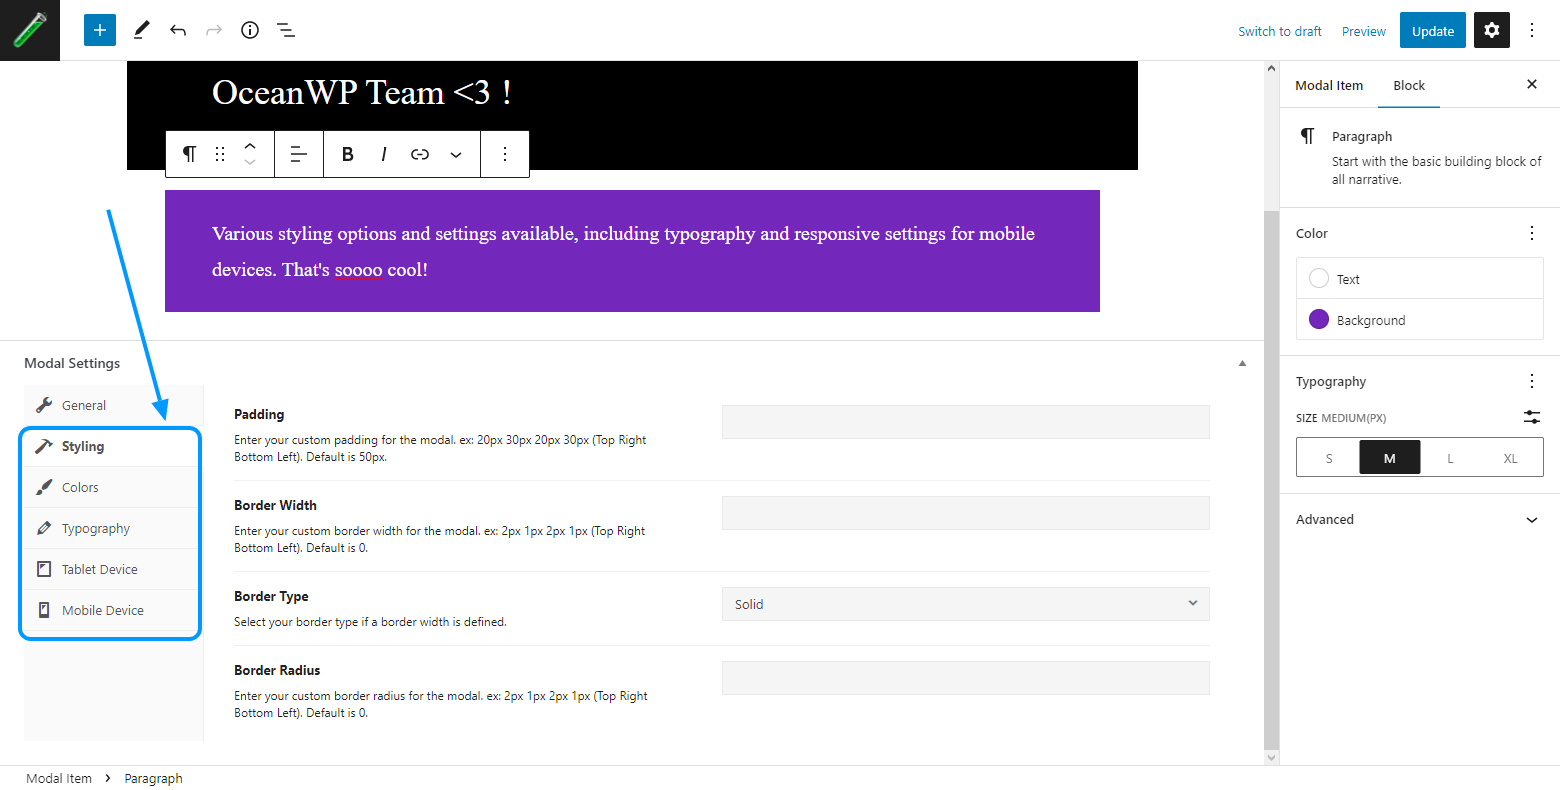
Task: Select font size M
Action: click(1389, 458)
